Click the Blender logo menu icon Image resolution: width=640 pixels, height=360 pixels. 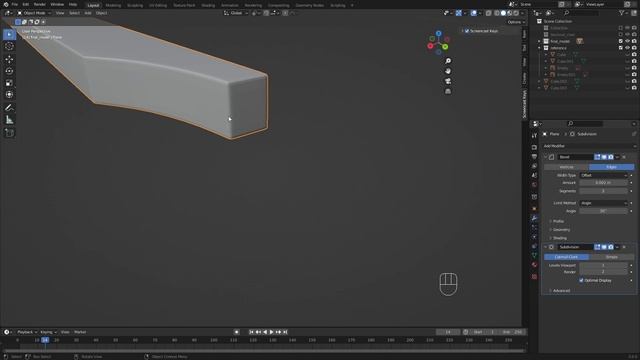click(6, 4)
